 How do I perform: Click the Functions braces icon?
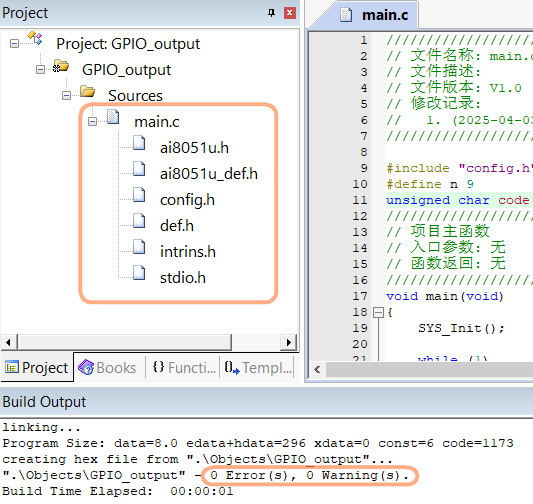158,367
